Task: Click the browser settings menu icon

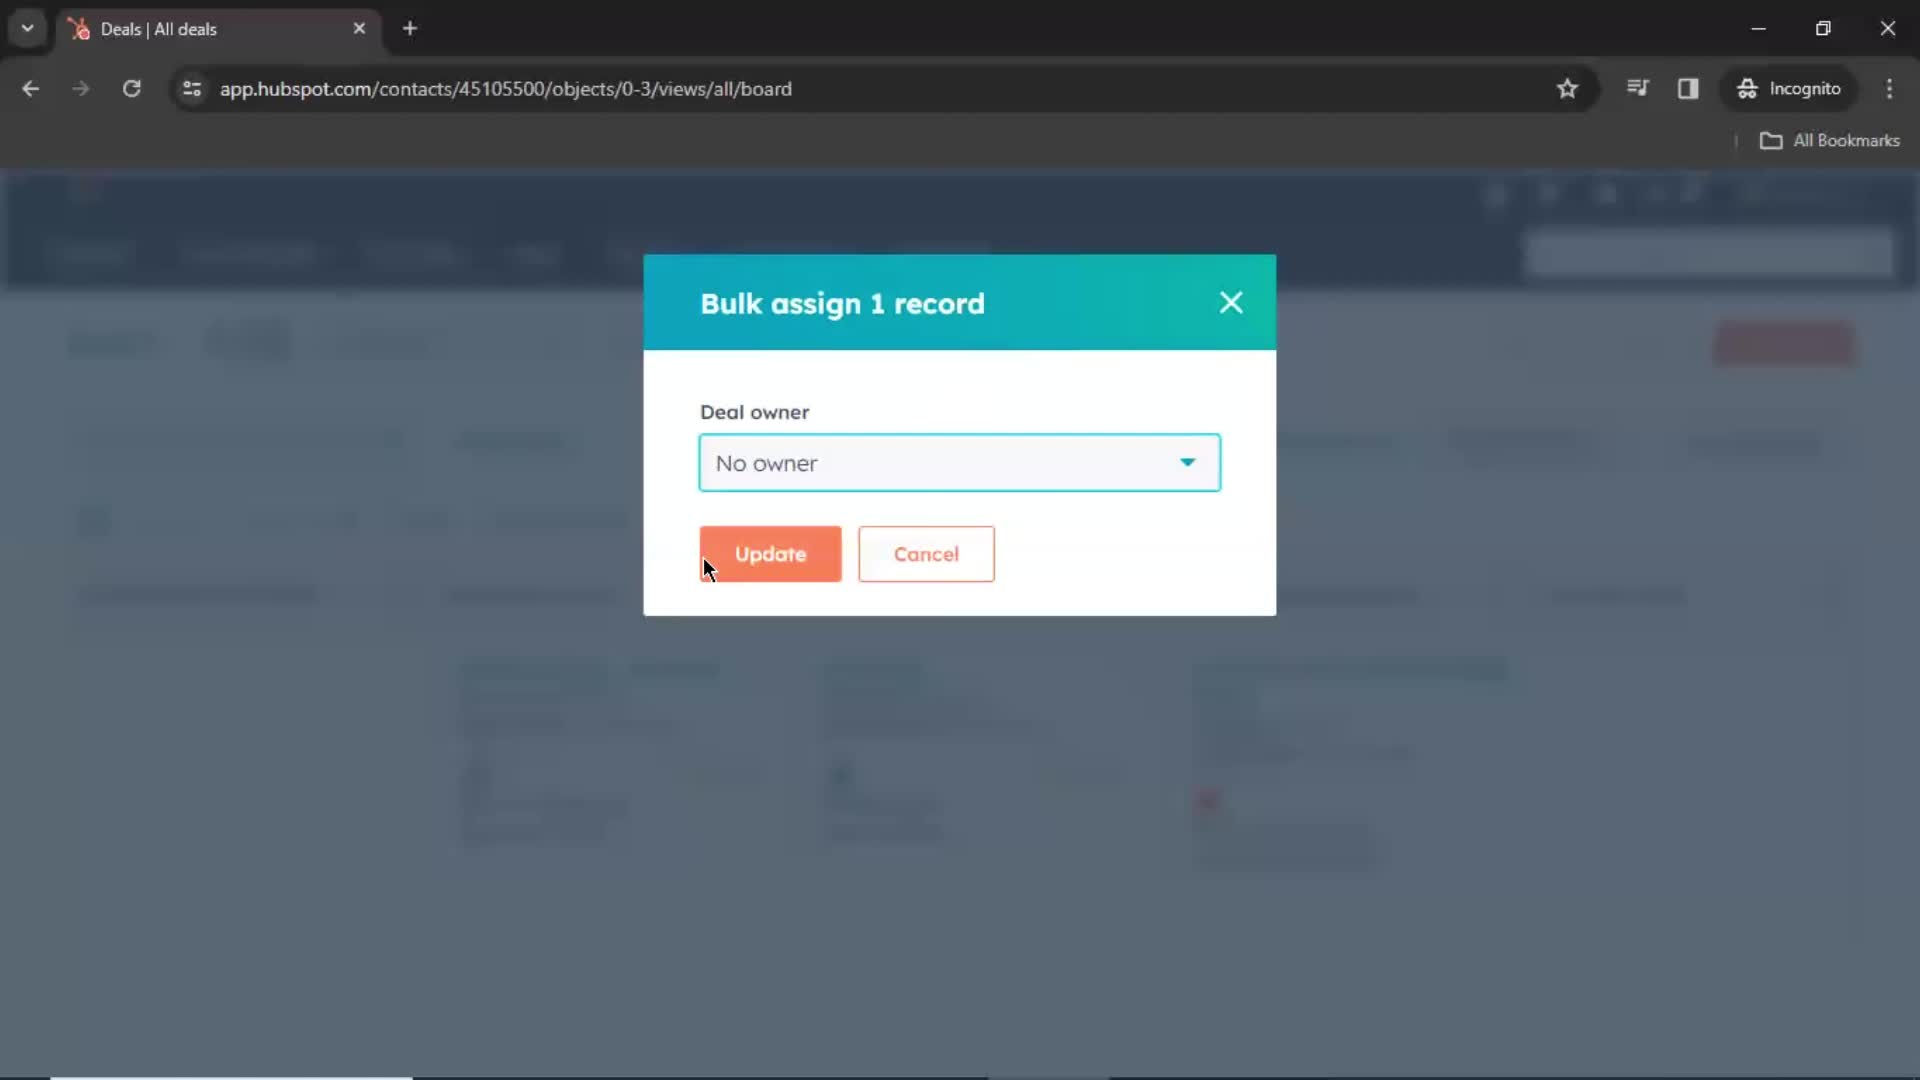Action: pos(1892,88)
